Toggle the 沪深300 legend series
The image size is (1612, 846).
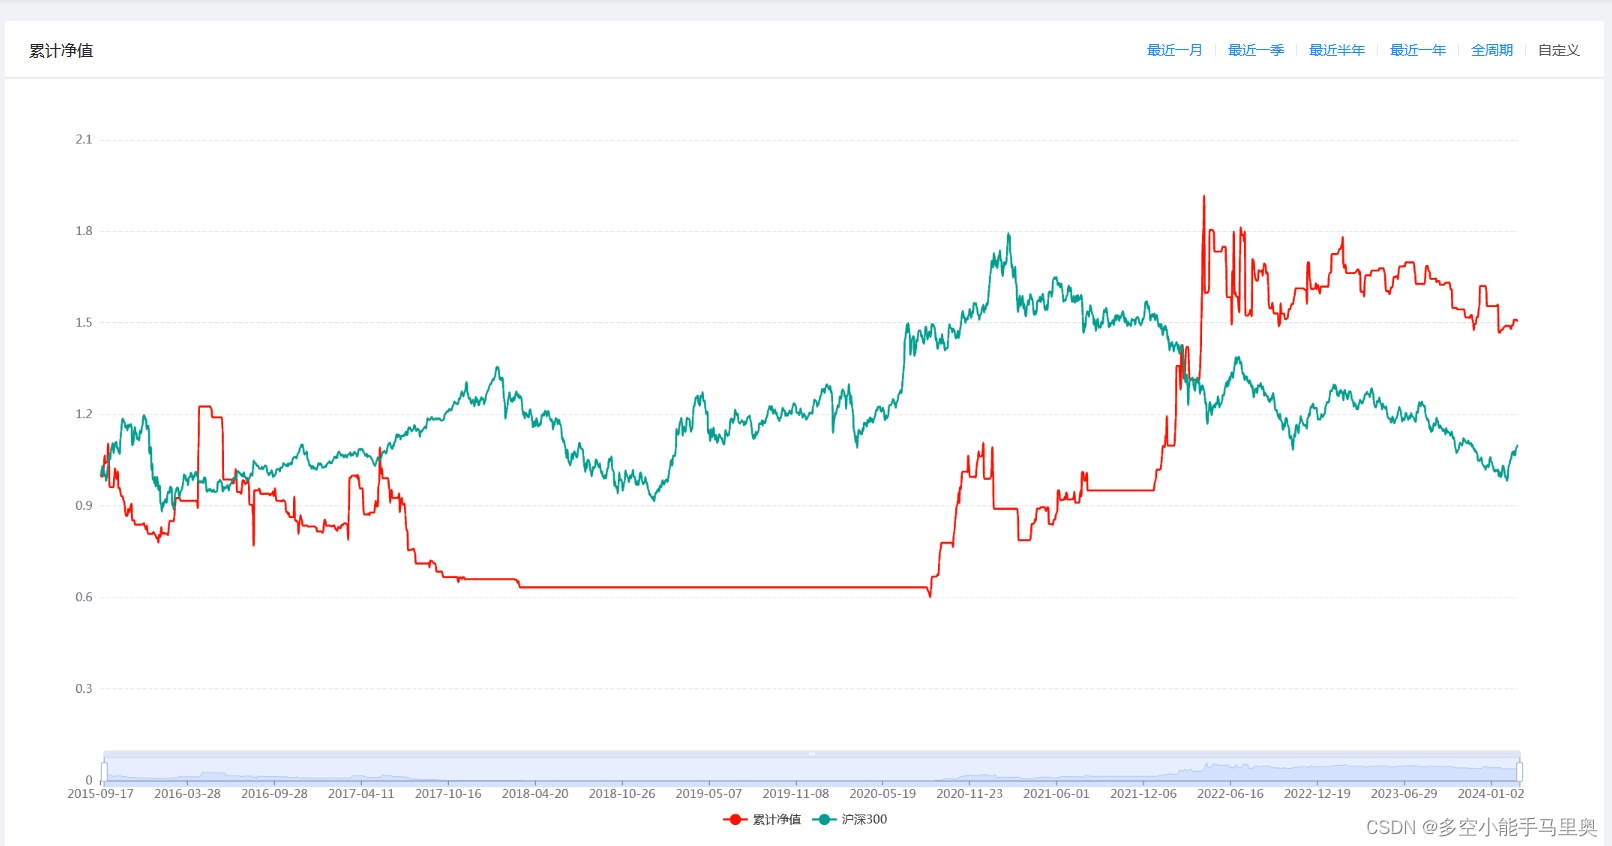[x=850, y=819]
